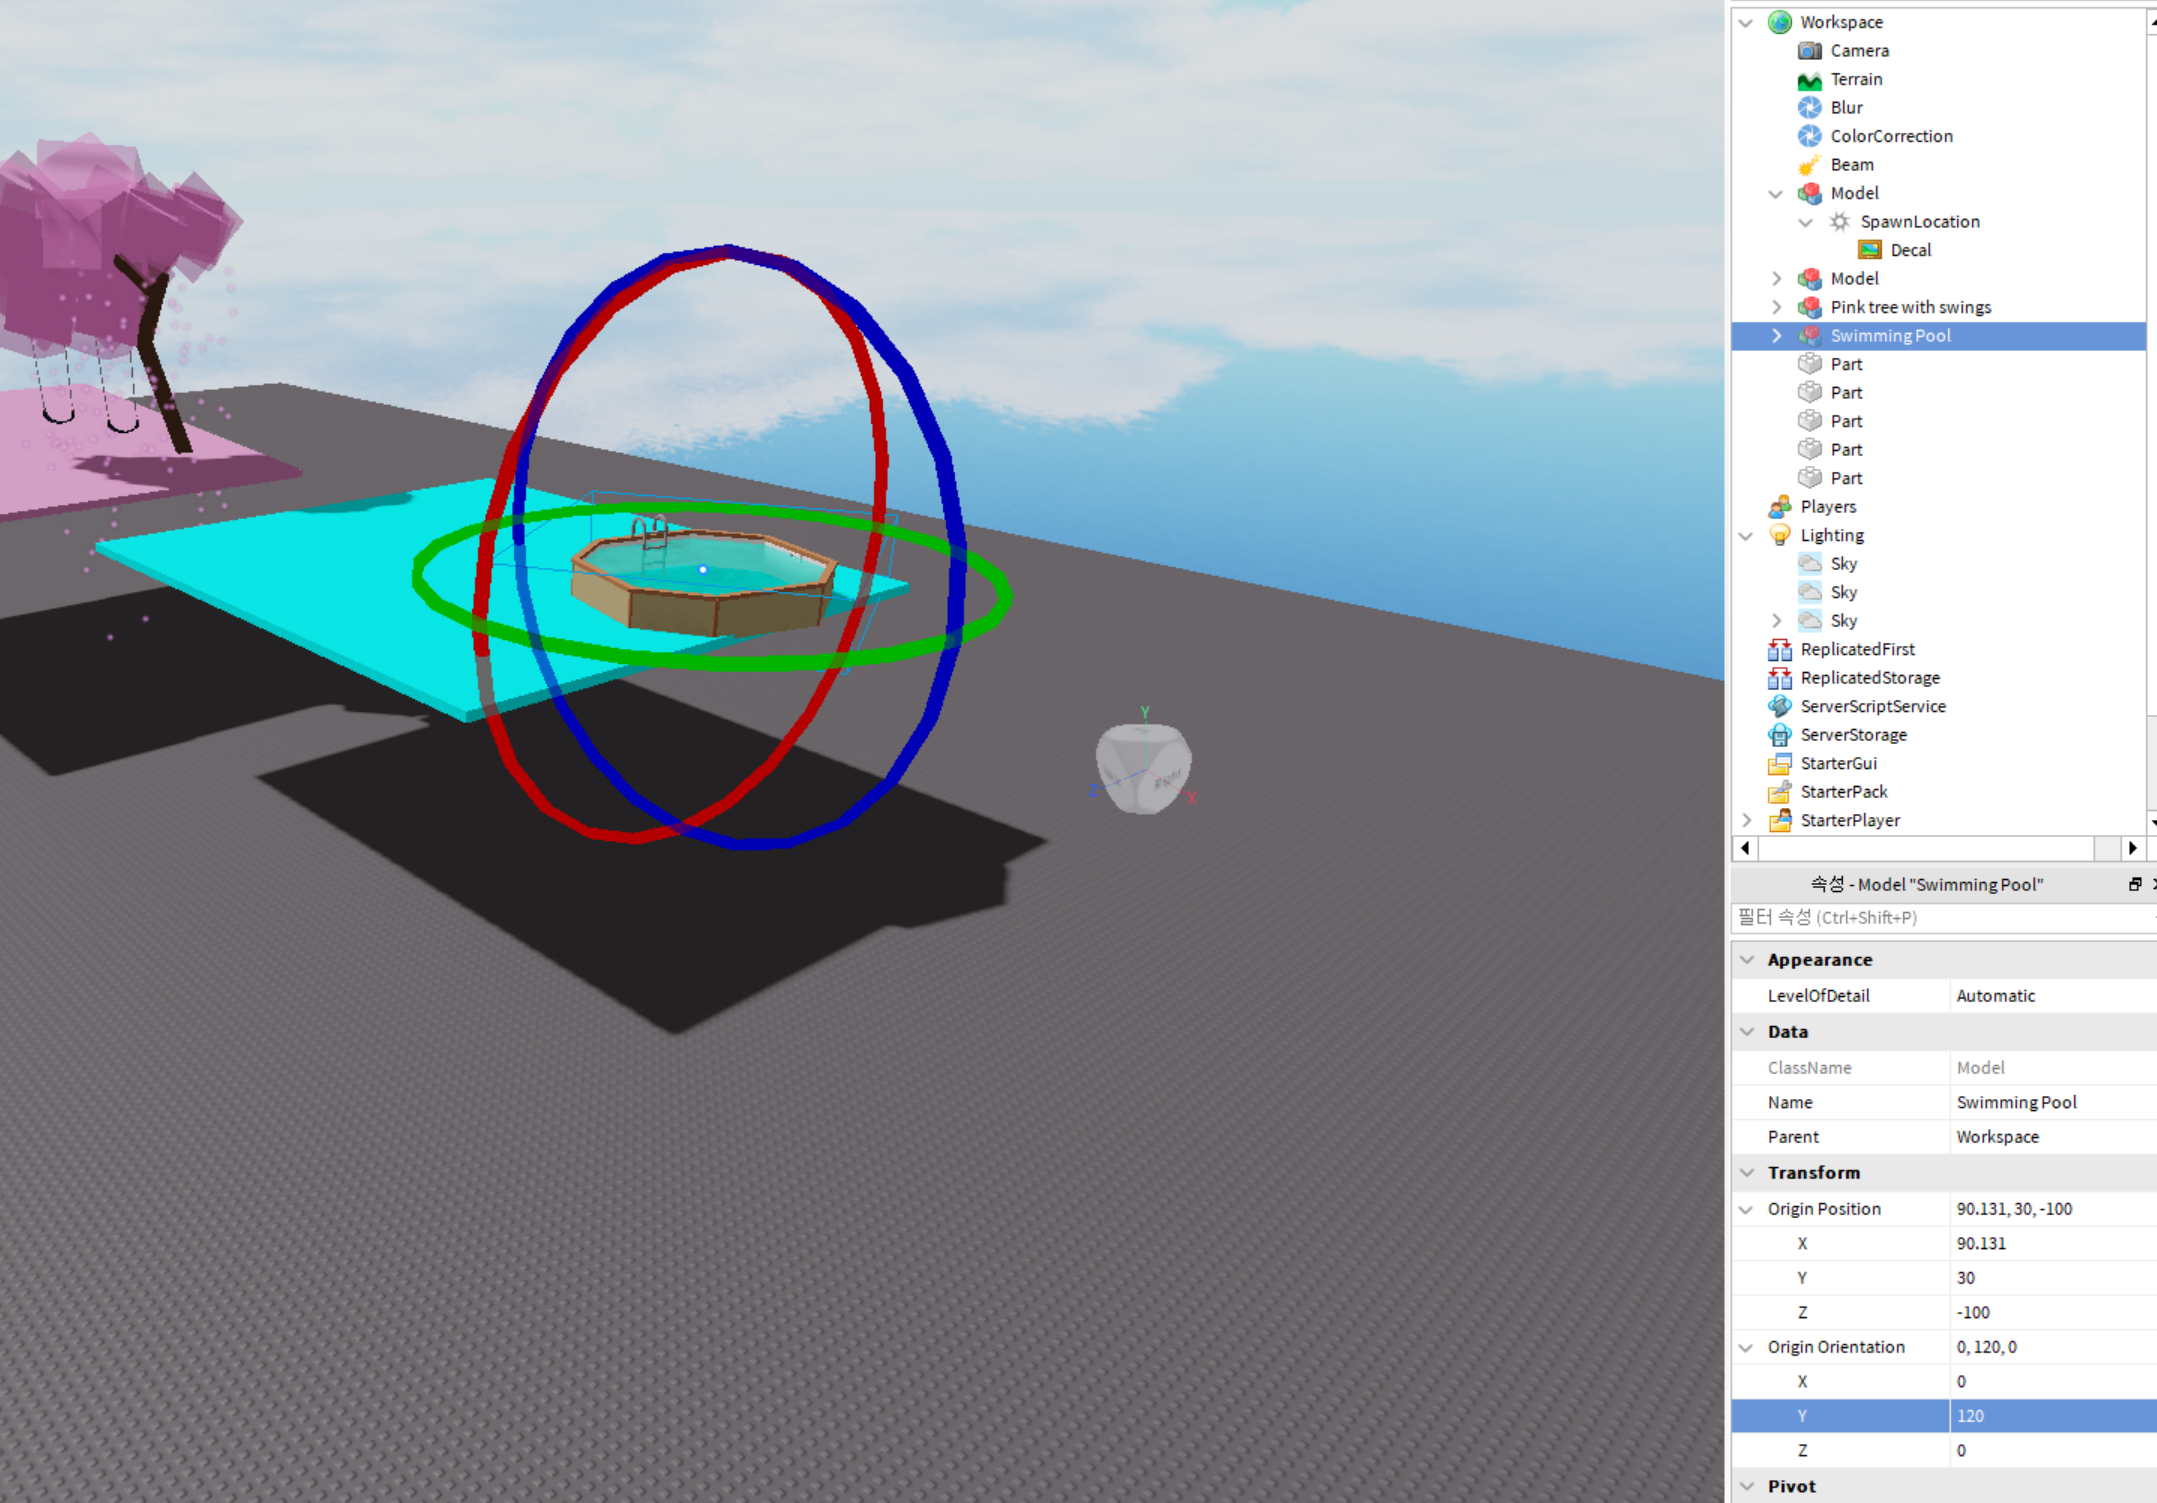This screenshot has height=1503, width=2157.
Task: Select ReplicatedStorage in the Explorer tree
Action: (1869, 678)
